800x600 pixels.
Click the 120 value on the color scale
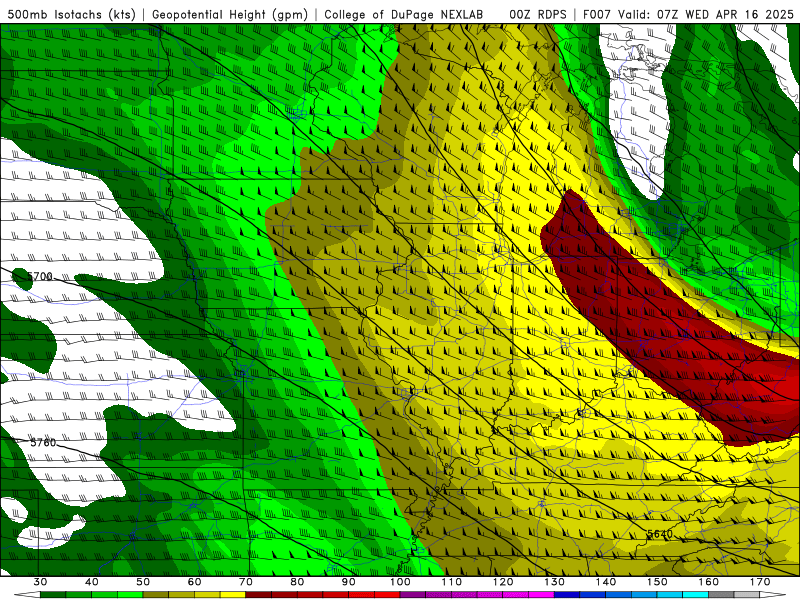point(503,582)
